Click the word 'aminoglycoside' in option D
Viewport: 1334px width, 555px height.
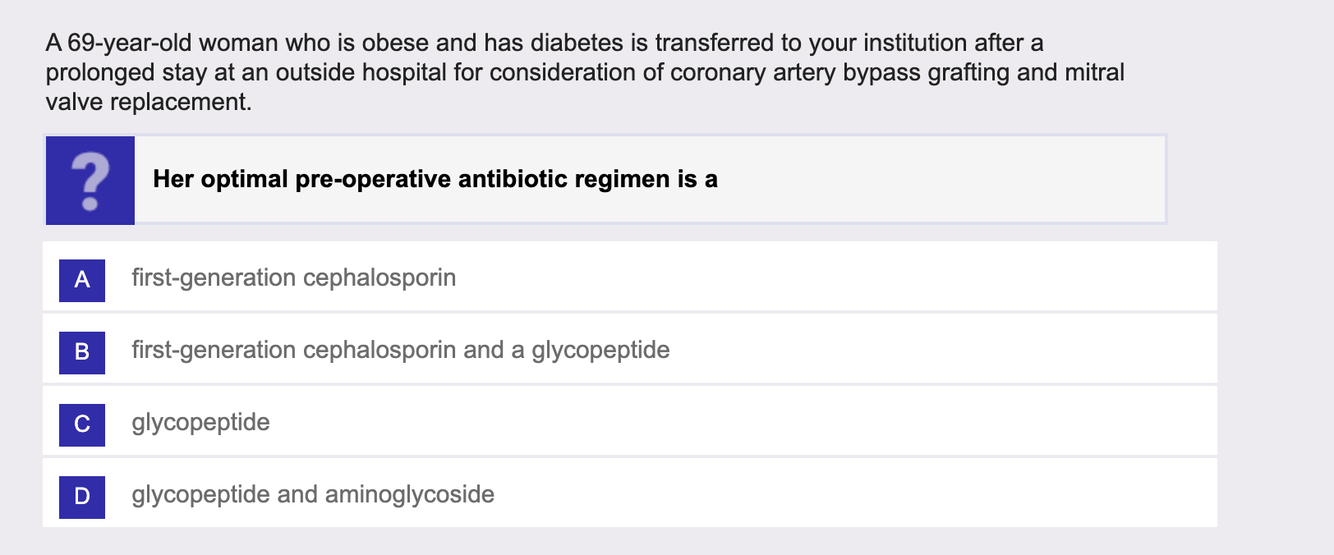point(420,494)
